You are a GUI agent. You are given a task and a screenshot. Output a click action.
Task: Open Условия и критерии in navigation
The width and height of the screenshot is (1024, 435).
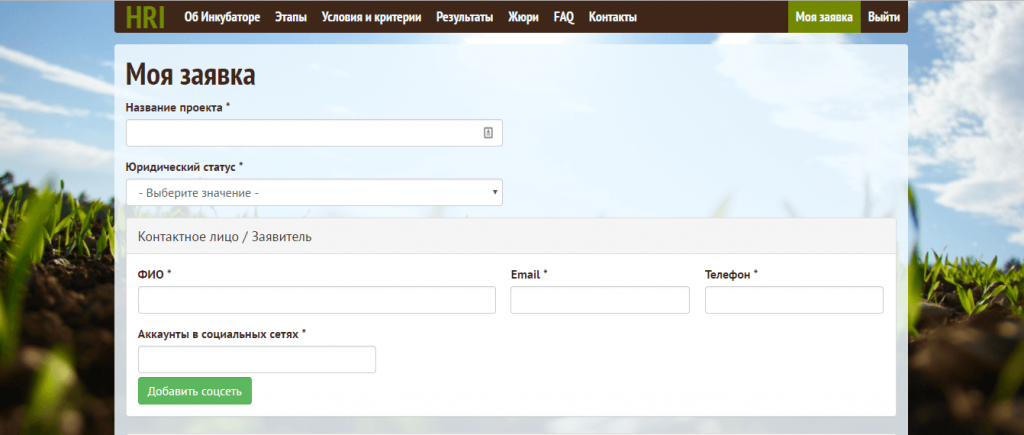click(x=371, y=18)
